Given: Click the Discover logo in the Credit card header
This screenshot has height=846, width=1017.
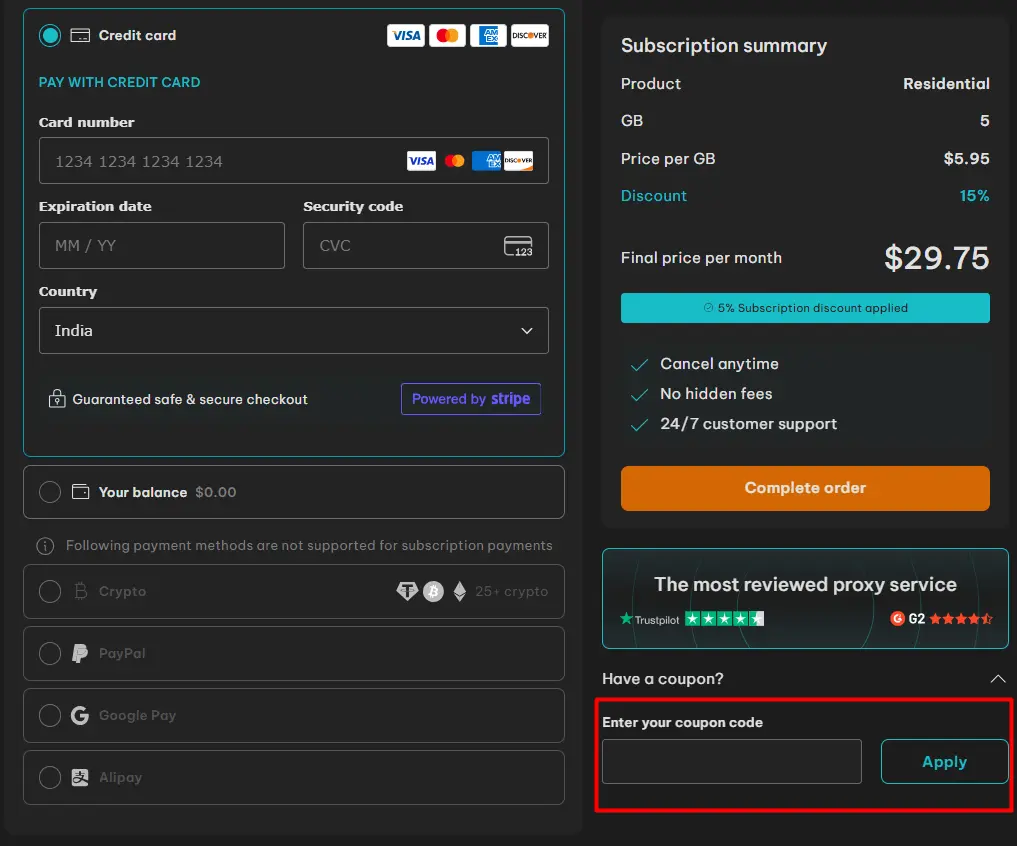Looking at the screenshot, I should [x=529, y=36].
